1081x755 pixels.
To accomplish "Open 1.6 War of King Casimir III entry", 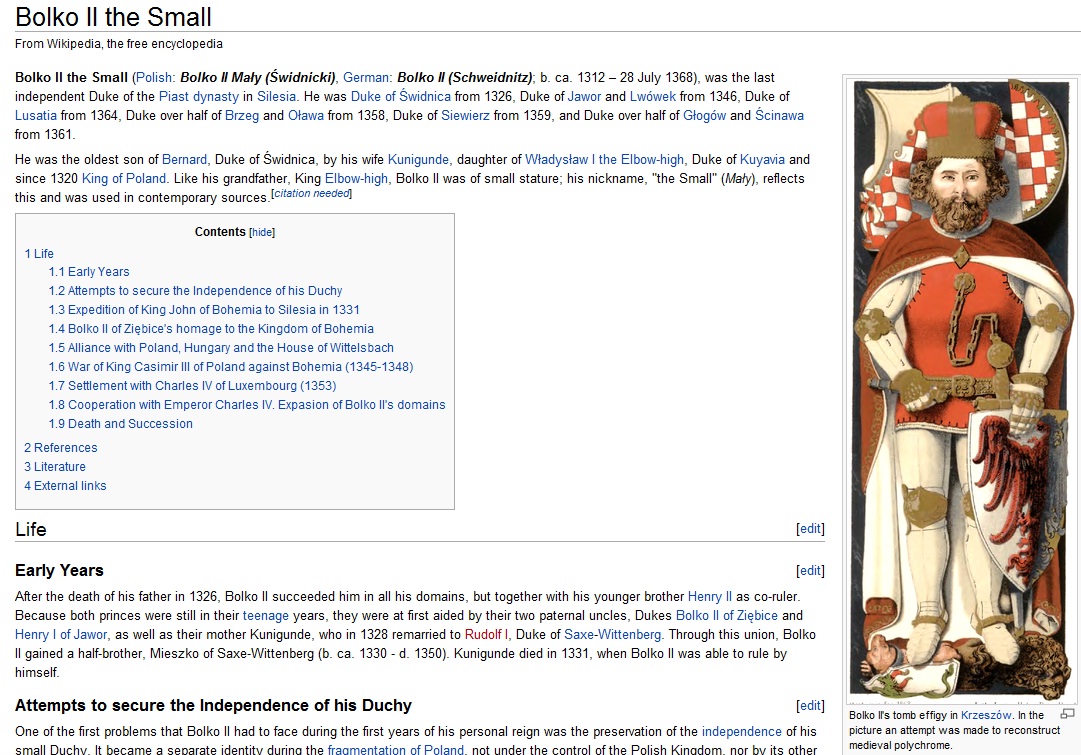I will pos(231,367).
